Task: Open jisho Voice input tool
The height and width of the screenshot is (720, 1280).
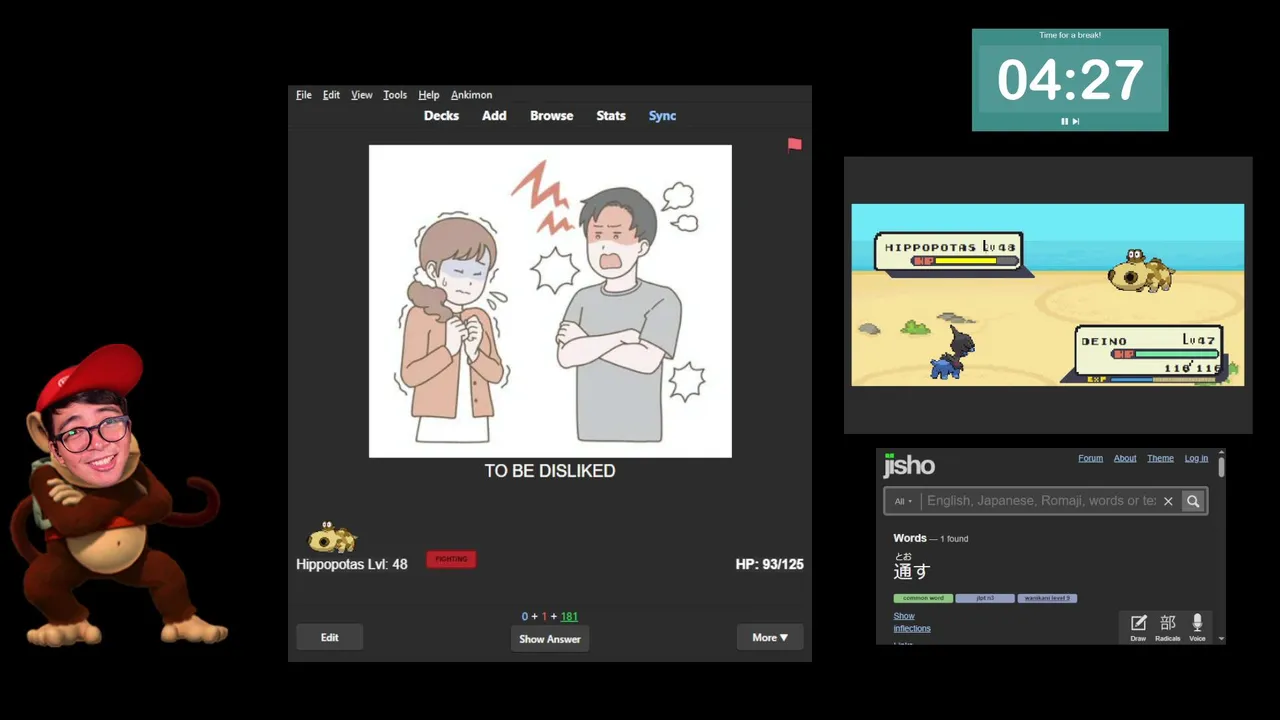Action: click(1197, 627)
